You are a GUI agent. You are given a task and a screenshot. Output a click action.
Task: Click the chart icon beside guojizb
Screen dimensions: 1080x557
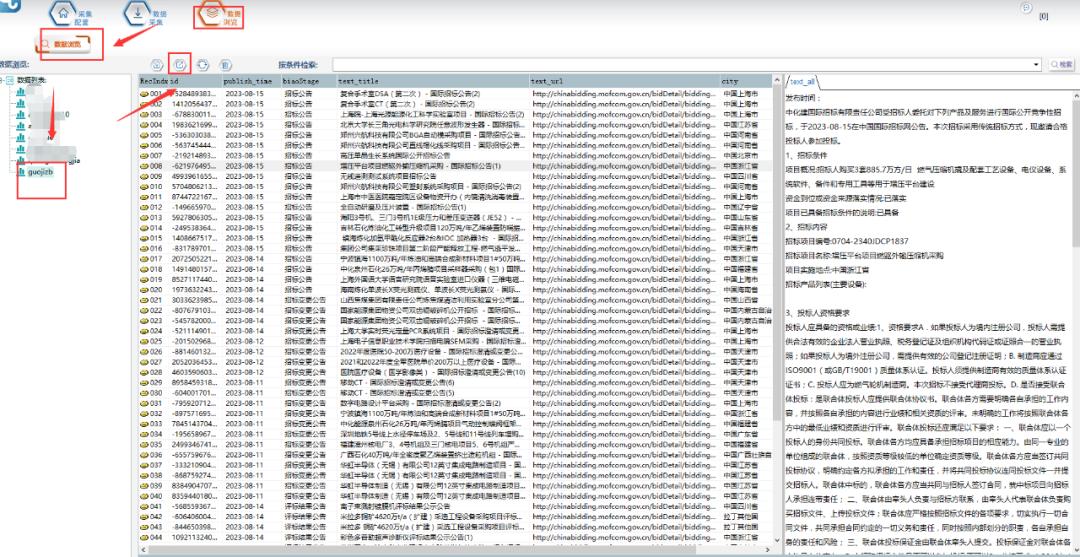pos(22,171)
